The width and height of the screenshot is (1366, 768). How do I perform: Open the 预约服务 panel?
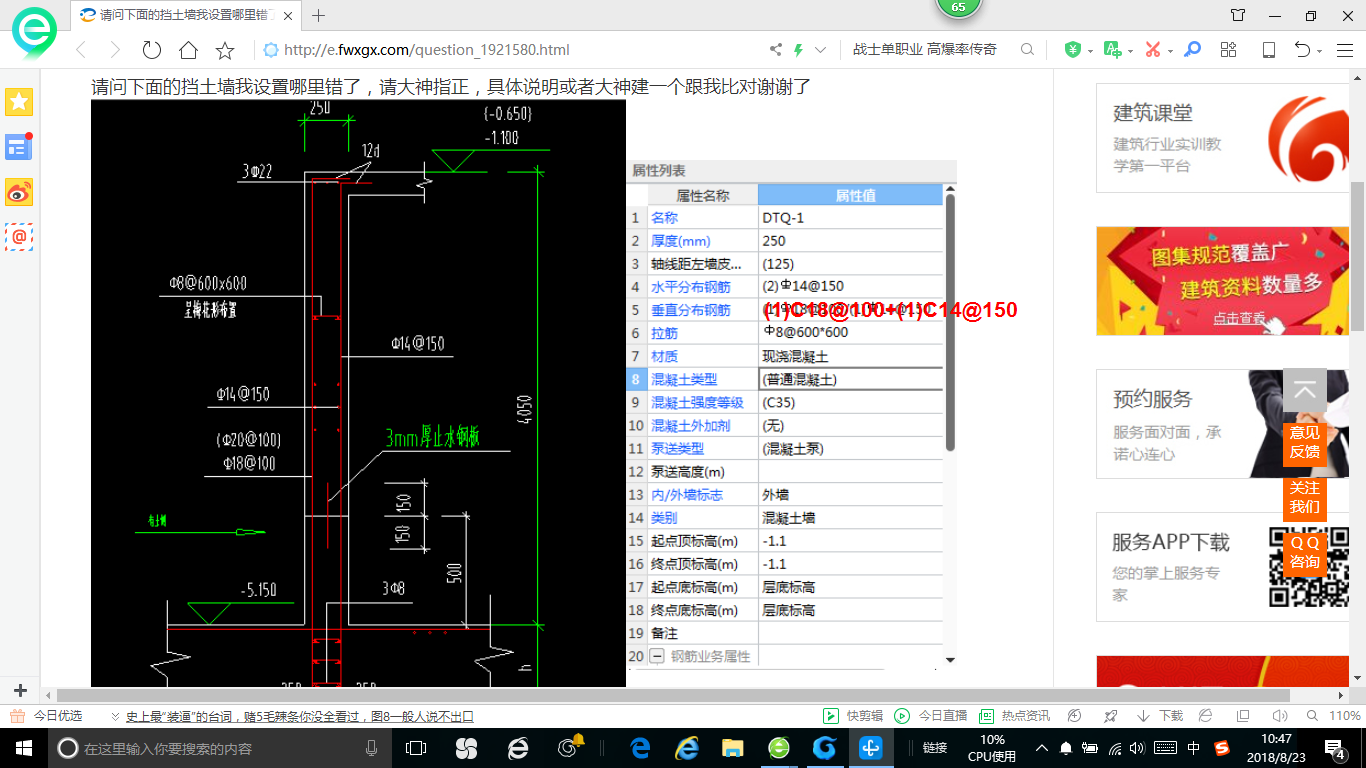click(1222, 424)
